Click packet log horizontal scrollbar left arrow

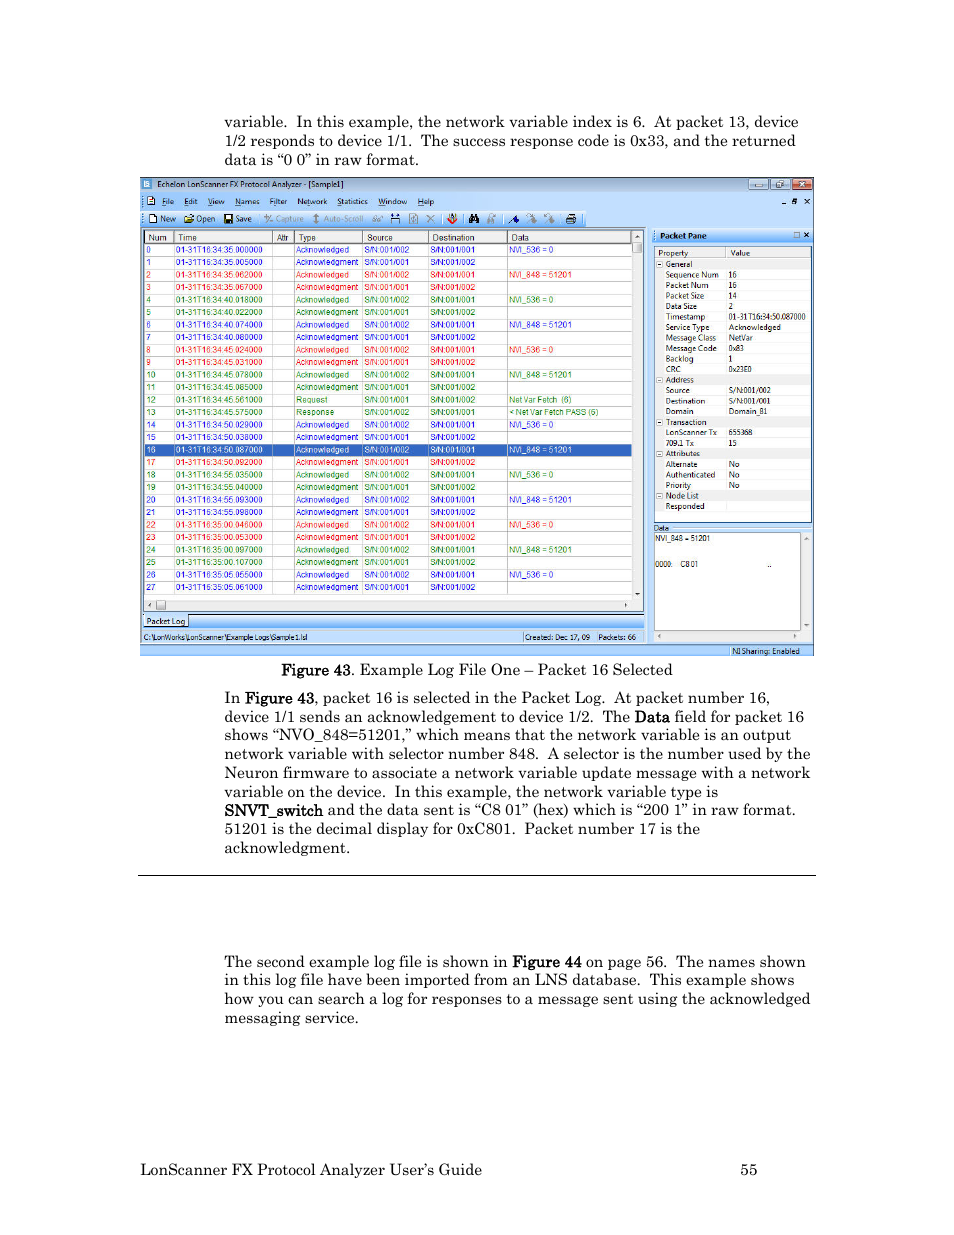click(150, 605)
